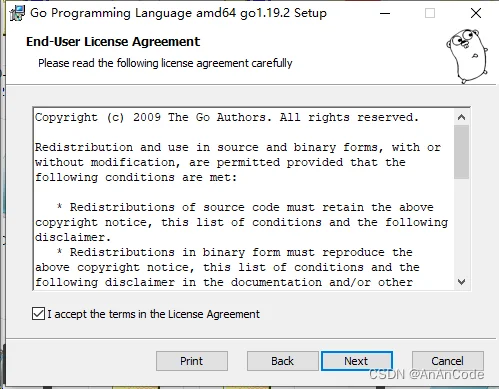
Task: Click the 'Redistributions in binary form' license line
Action: coord(235,252)
